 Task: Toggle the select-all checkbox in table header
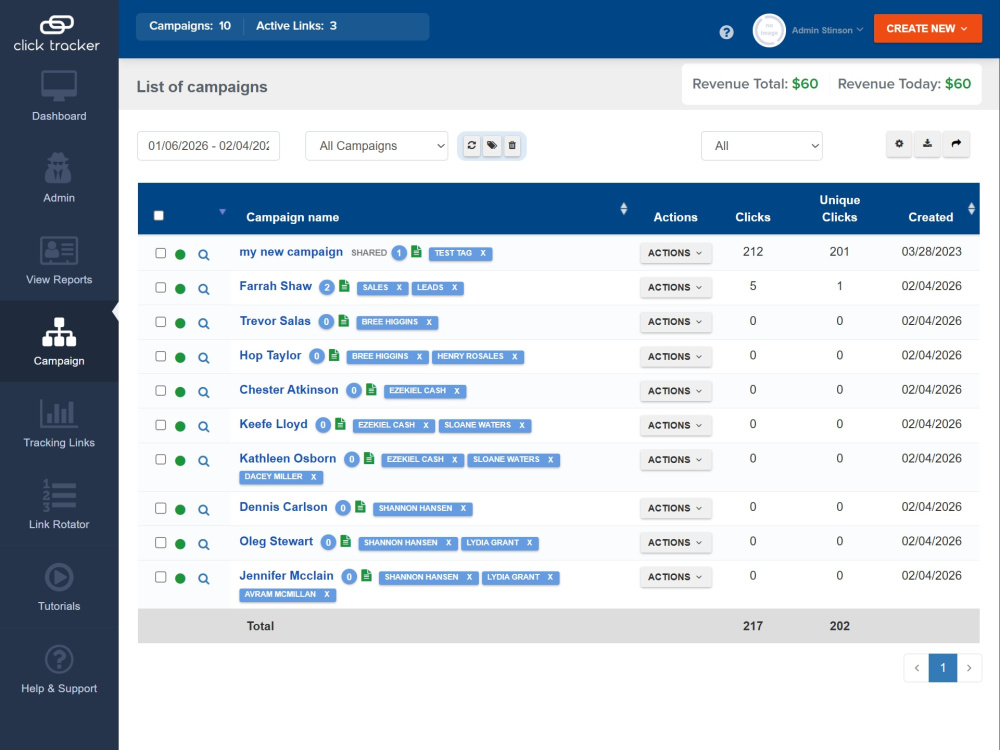pyautogui.click(x=159, y=216)
